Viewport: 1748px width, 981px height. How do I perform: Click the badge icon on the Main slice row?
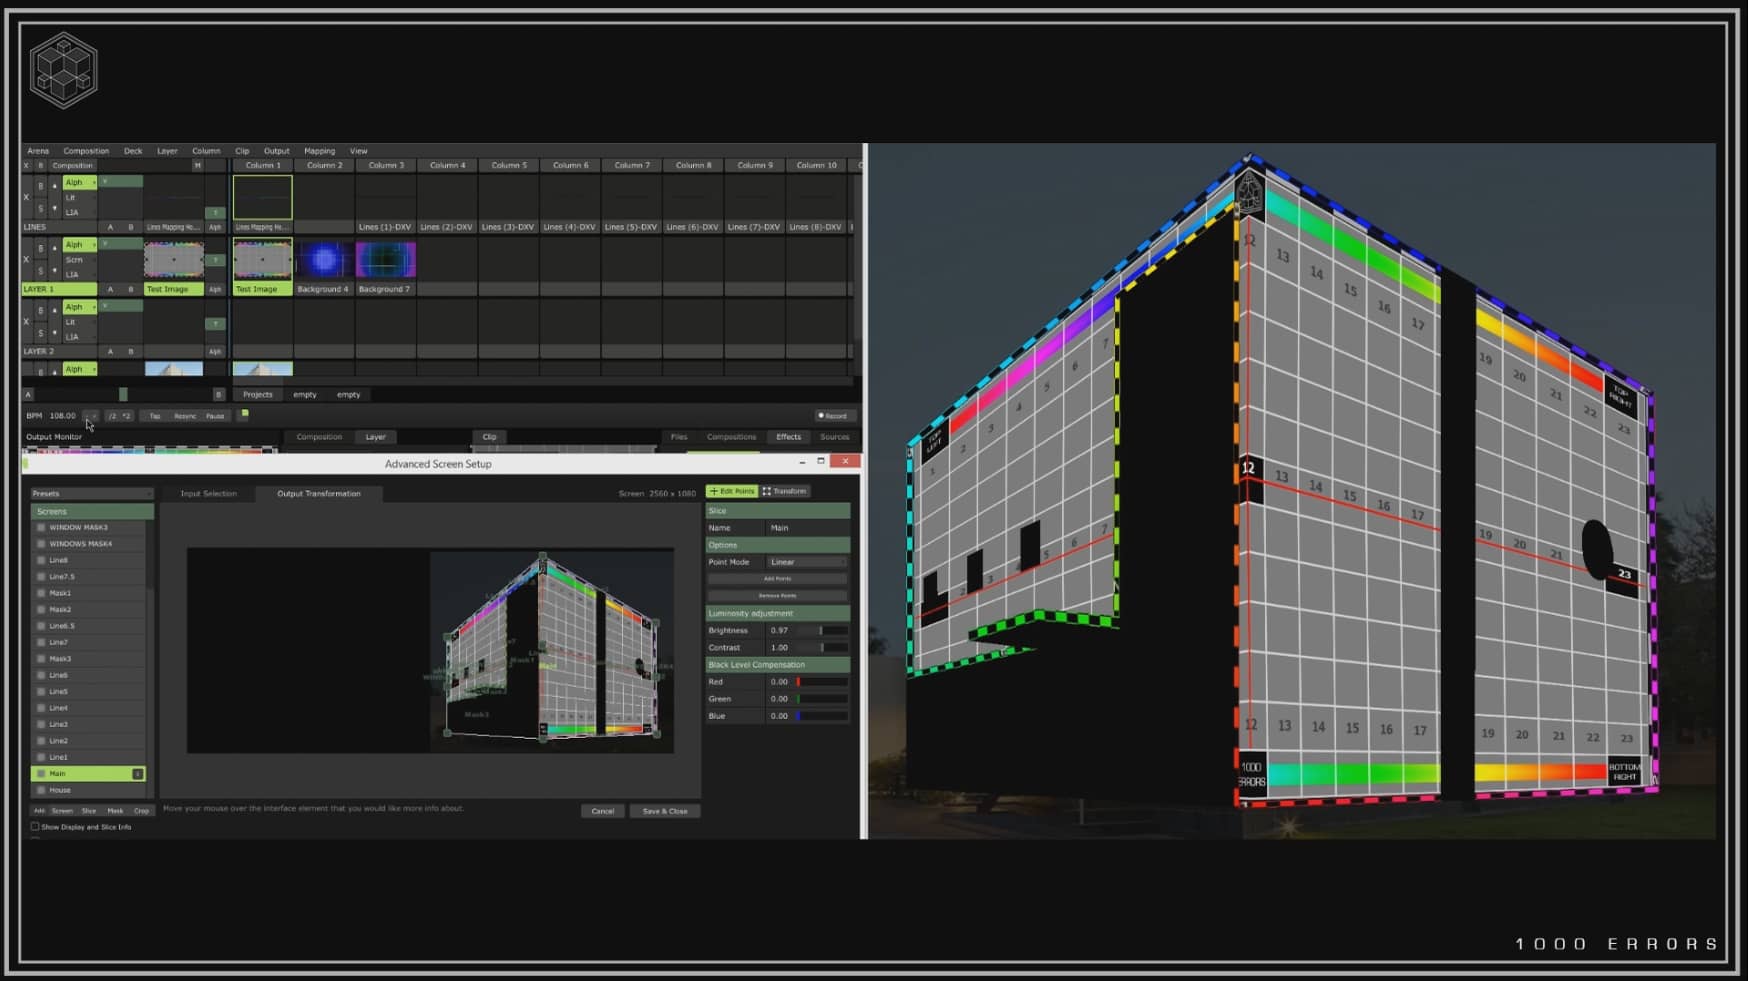(138, 774)
